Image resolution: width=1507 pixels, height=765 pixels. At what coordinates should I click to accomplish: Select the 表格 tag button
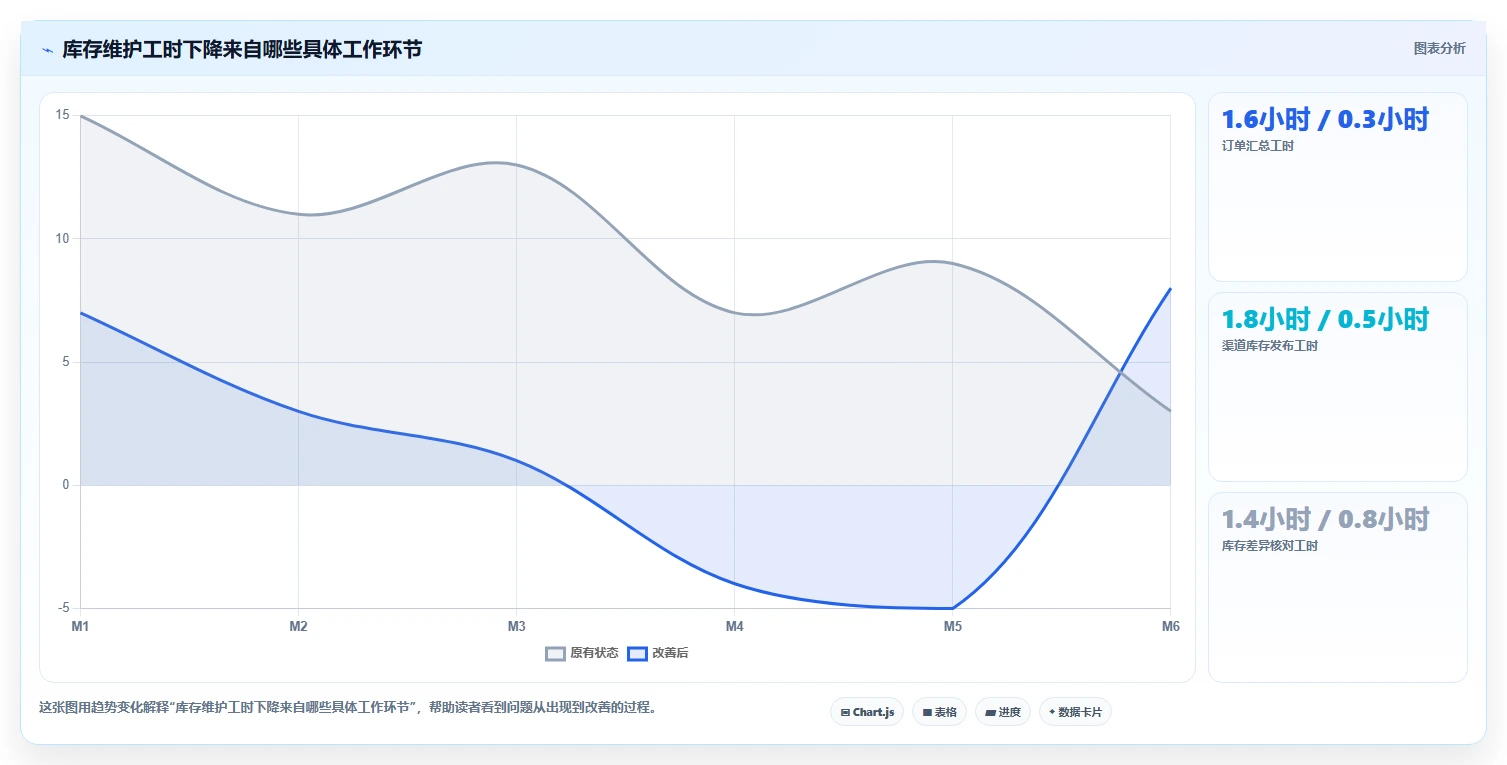click(x=939, y=712)
